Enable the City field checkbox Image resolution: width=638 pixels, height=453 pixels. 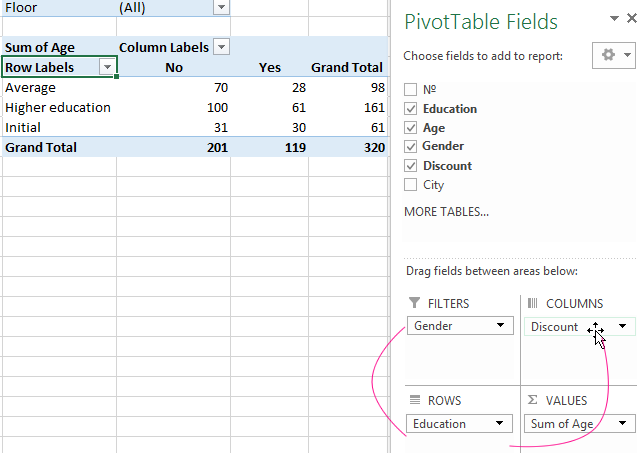(410, 185)
